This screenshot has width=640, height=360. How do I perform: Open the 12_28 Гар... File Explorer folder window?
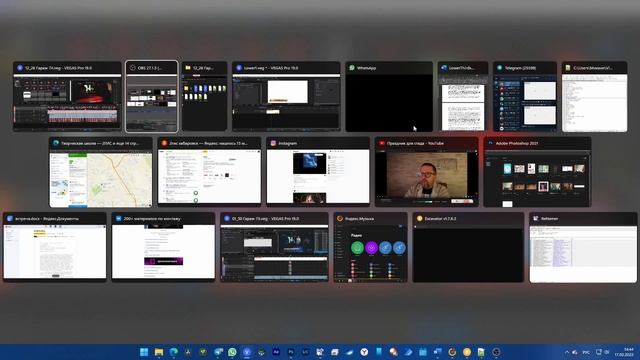point(204,96)
